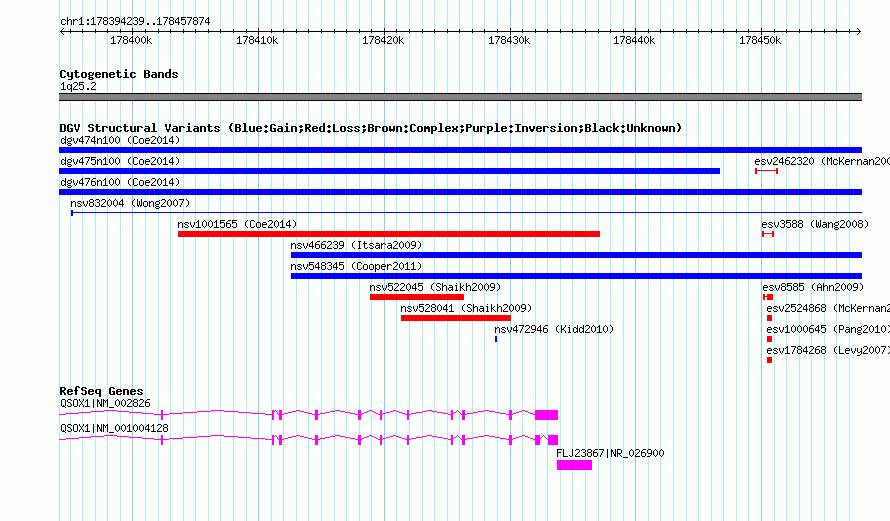Open the esv3588 (Wang2008) label
890x521 pixels.
(x=815, y=224)
